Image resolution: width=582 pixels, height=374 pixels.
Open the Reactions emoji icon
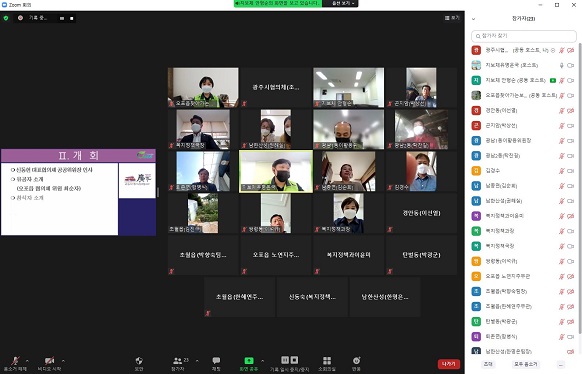tap(356, 360)
